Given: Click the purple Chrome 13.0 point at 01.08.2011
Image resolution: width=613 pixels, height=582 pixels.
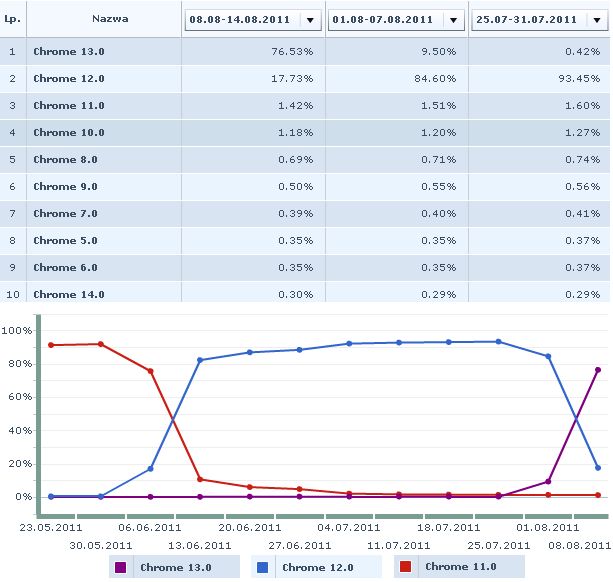Looking at the screenshot, I should 548,482.
